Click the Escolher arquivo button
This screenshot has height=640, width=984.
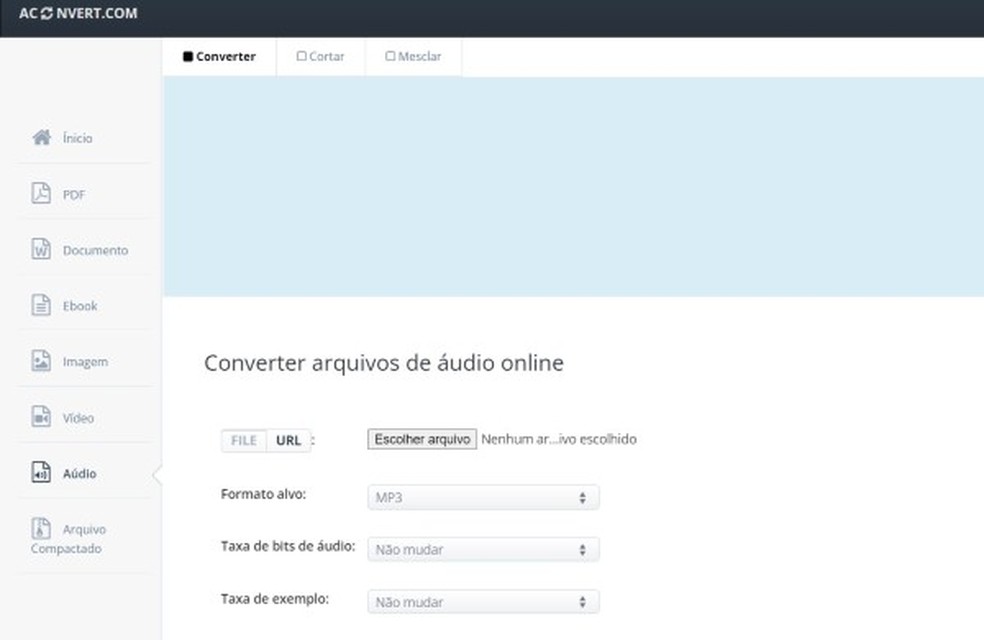point(421,439)
